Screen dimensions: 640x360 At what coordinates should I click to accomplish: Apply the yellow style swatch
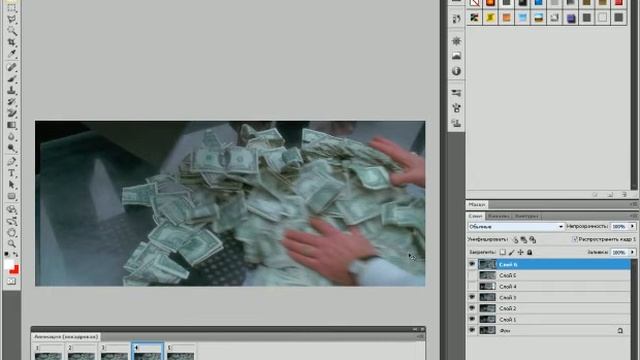click(x=490, y=18)
